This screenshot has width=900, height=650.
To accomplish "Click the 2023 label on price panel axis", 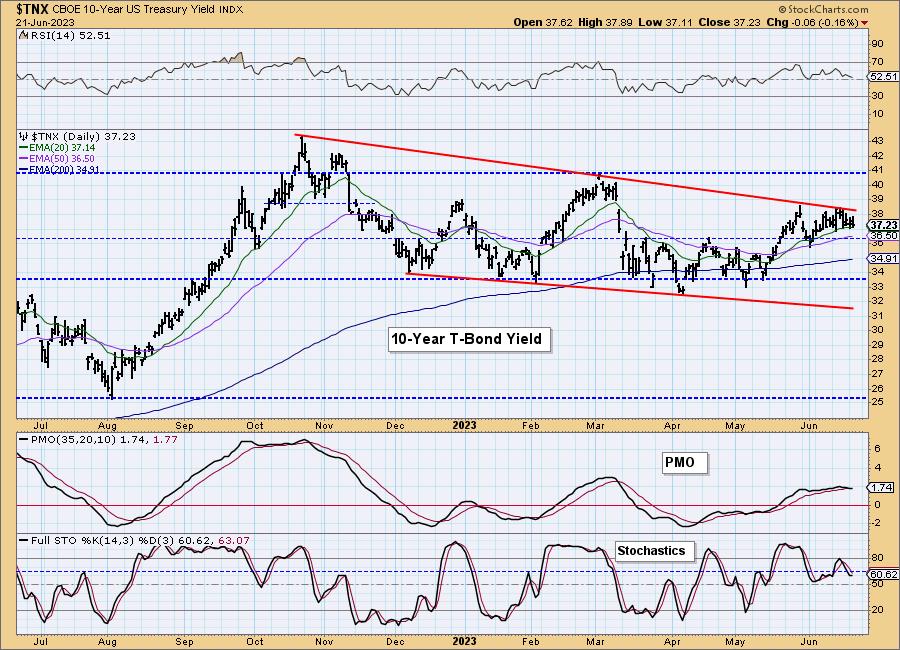I will [464, 425].
